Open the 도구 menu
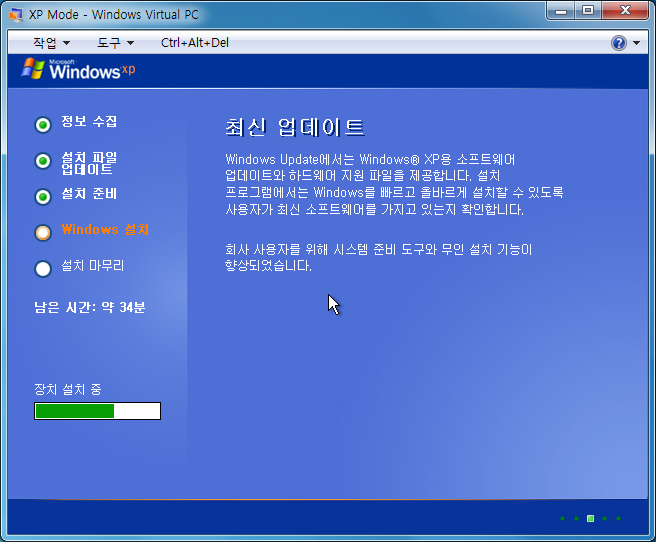Viewport: 656px width, 542px height. pos(115,43)
